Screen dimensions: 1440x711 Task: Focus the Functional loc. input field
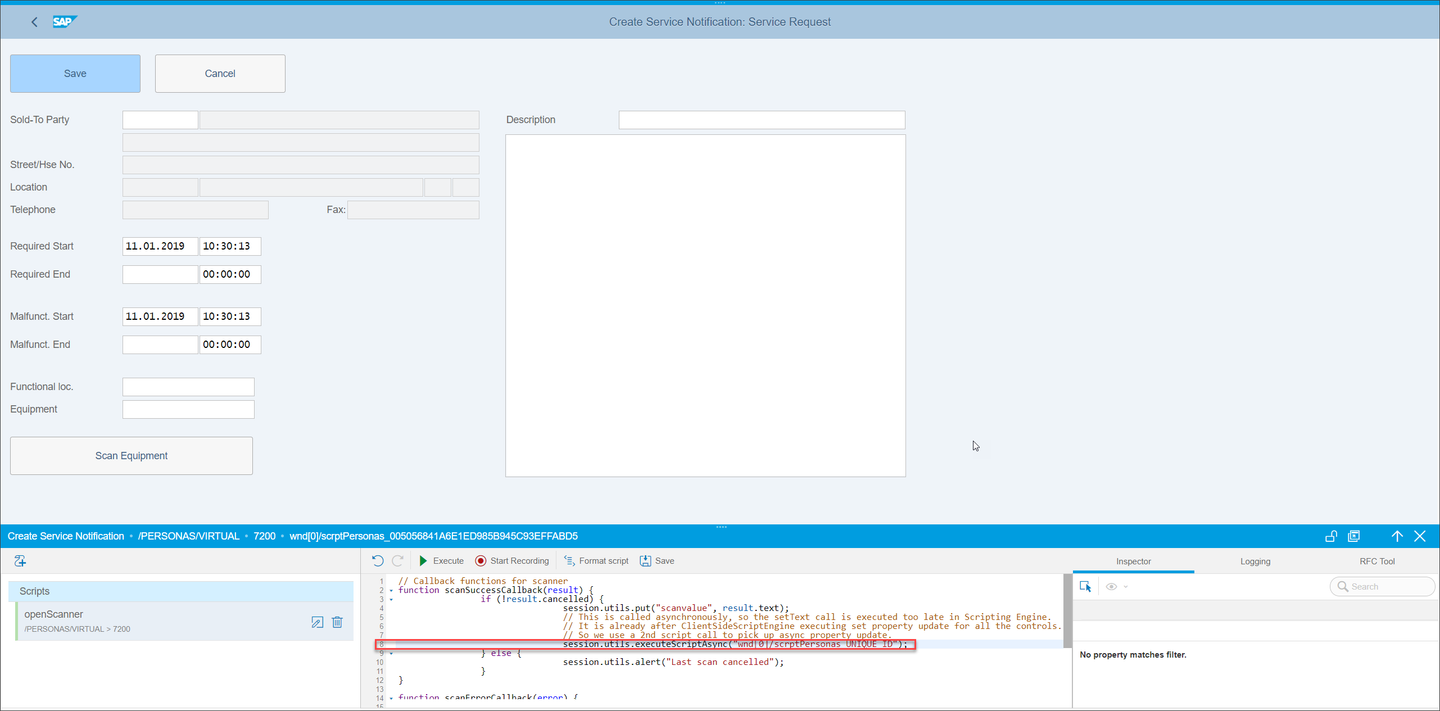click(x=188, y=387)
